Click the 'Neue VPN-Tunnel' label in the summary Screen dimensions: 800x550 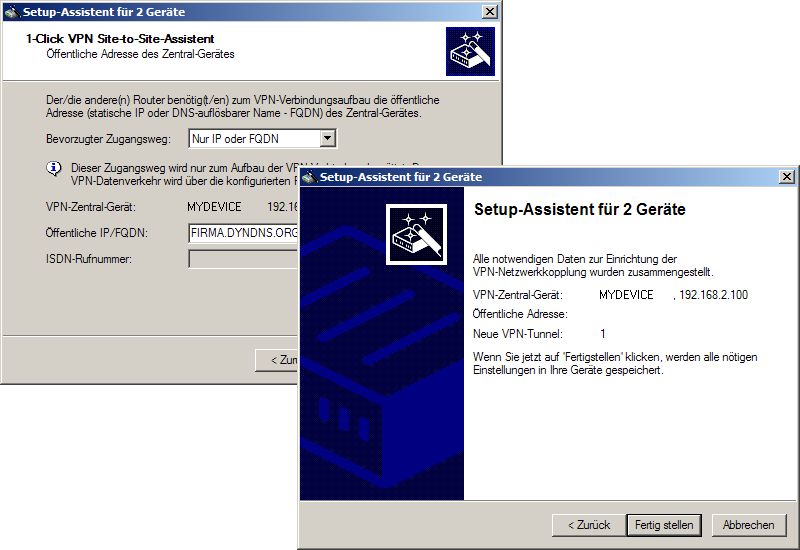[x=517, y=333]
